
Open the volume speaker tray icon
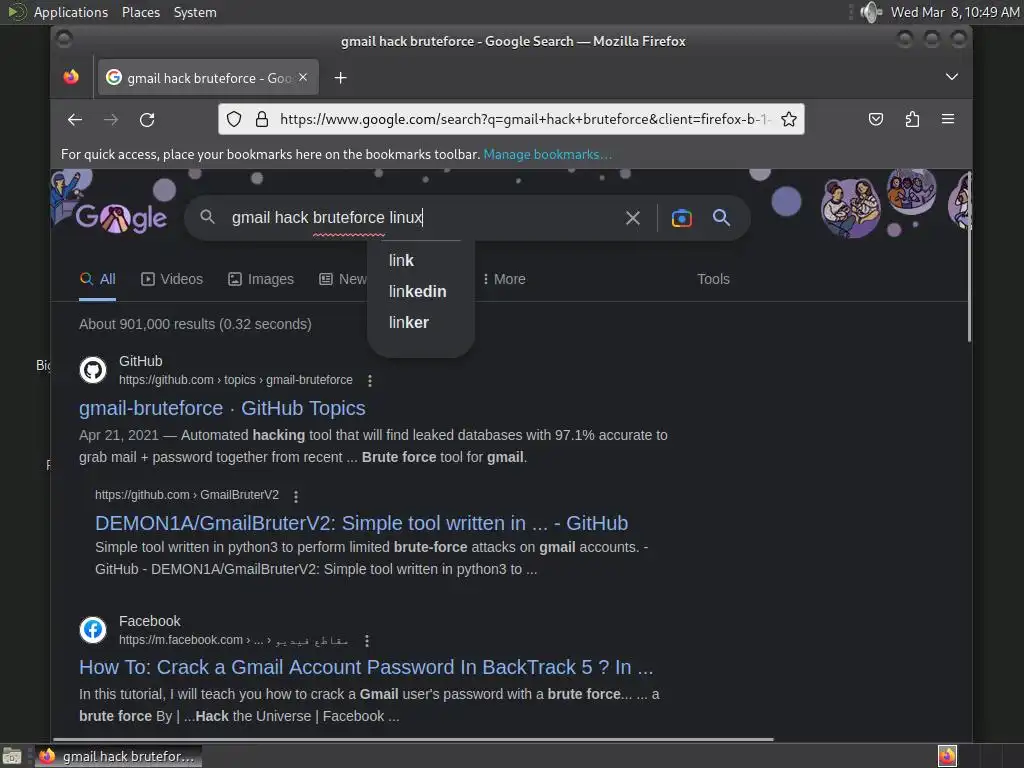(871, 12)
